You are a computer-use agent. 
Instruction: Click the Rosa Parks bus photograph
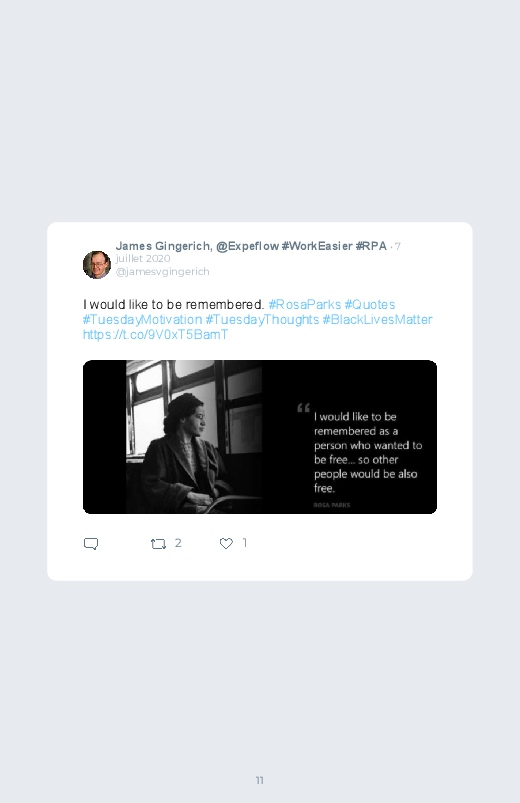(194, 437)
